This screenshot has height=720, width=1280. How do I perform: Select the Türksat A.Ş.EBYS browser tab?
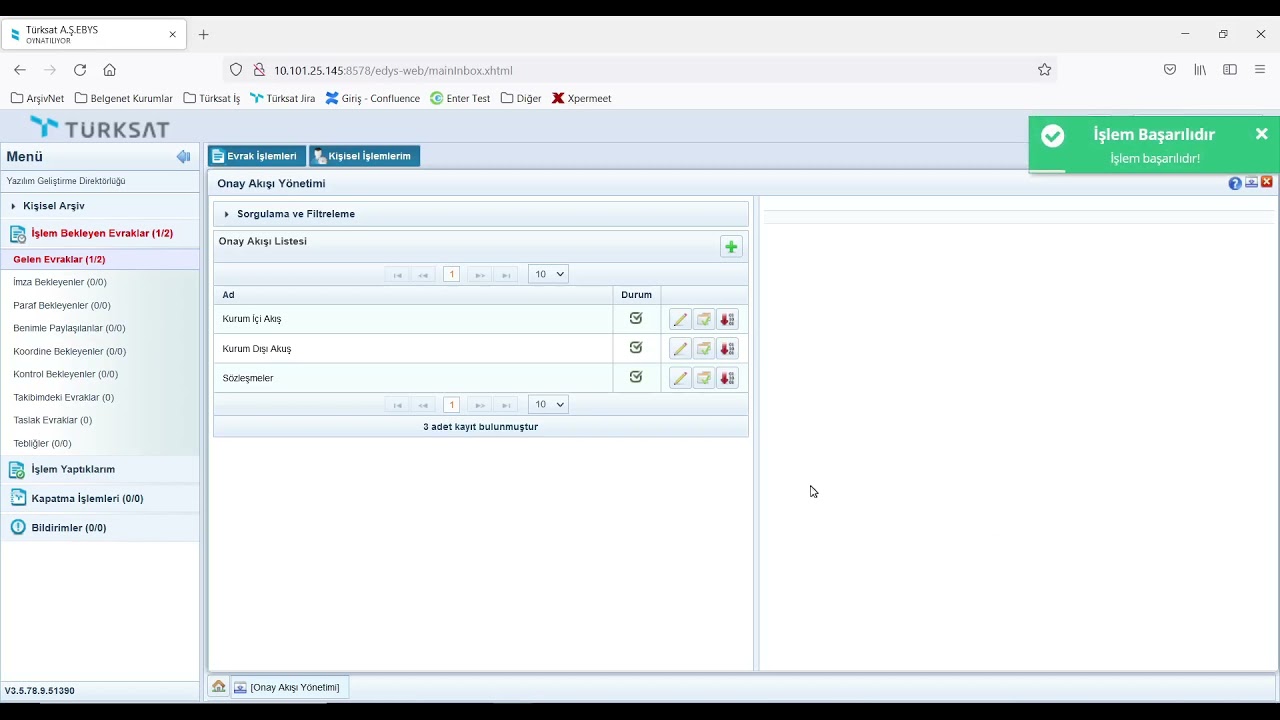(92, 34)
